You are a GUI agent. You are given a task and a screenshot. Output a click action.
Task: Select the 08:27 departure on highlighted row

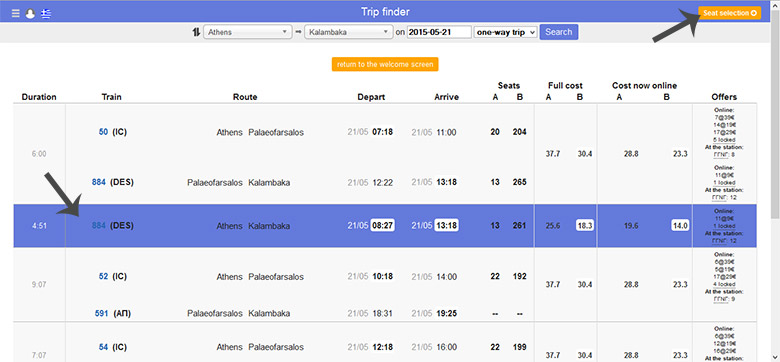click(383, 226)
